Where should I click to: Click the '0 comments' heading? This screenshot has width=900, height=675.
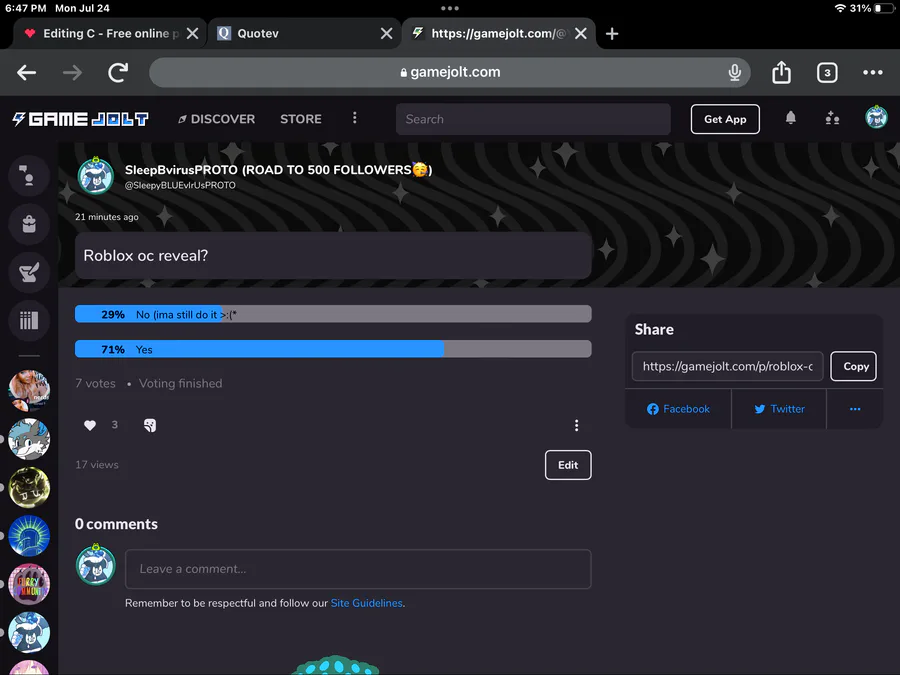tap(117, 524)
